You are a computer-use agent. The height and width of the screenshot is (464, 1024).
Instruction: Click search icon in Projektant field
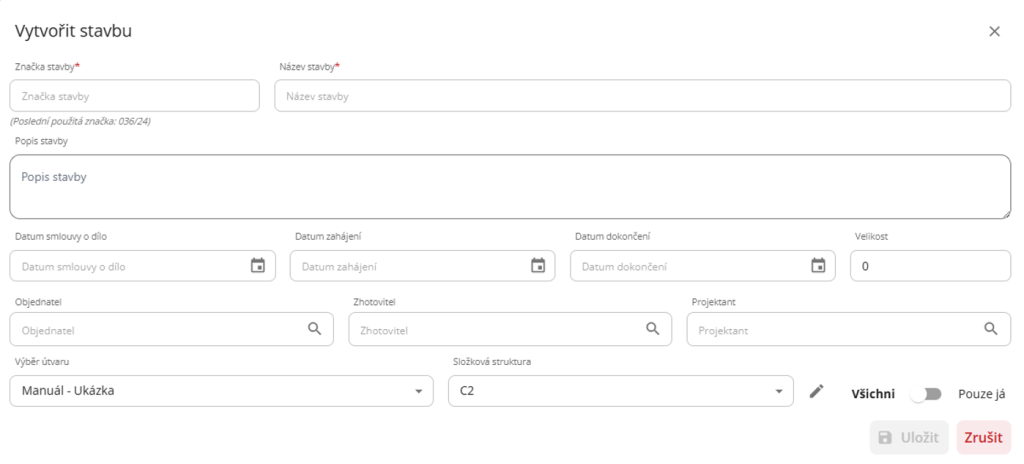(x=990, y=329)
